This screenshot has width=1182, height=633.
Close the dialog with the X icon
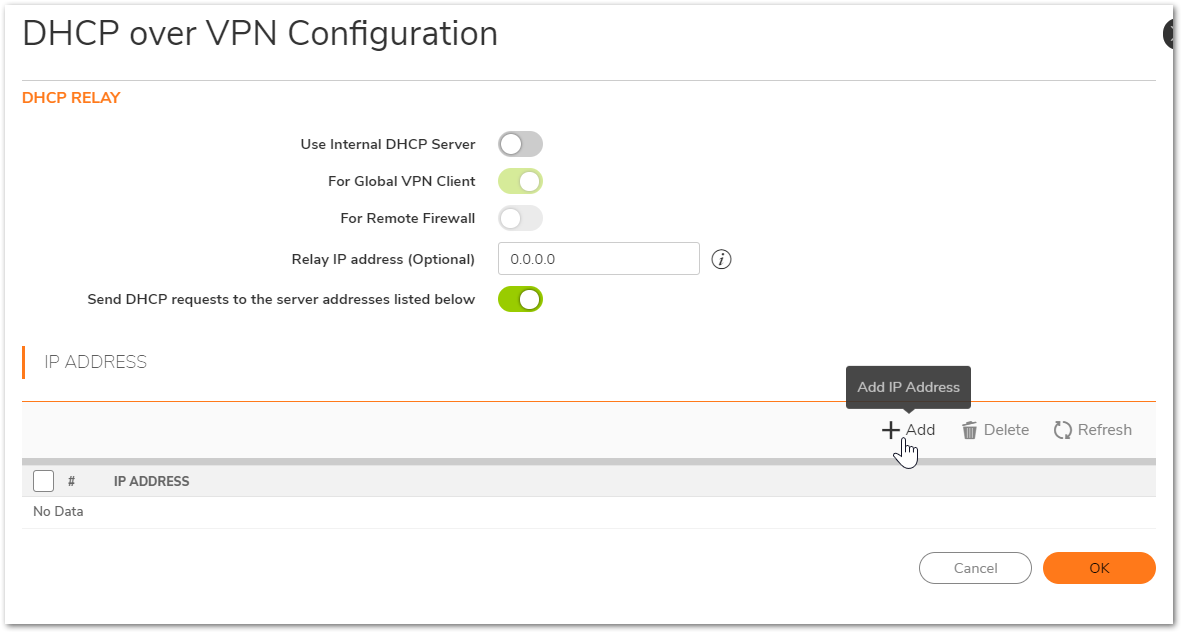(1172, 34)
